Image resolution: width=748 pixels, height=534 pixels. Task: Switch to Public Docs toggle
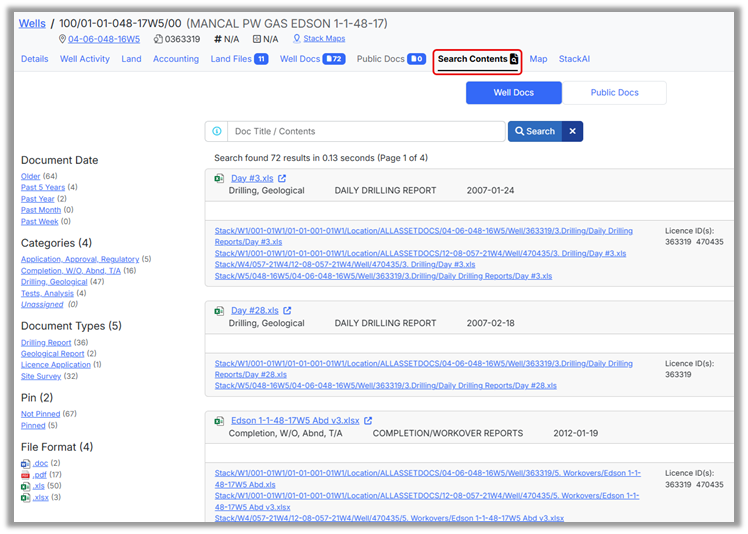tap(614, 93)
